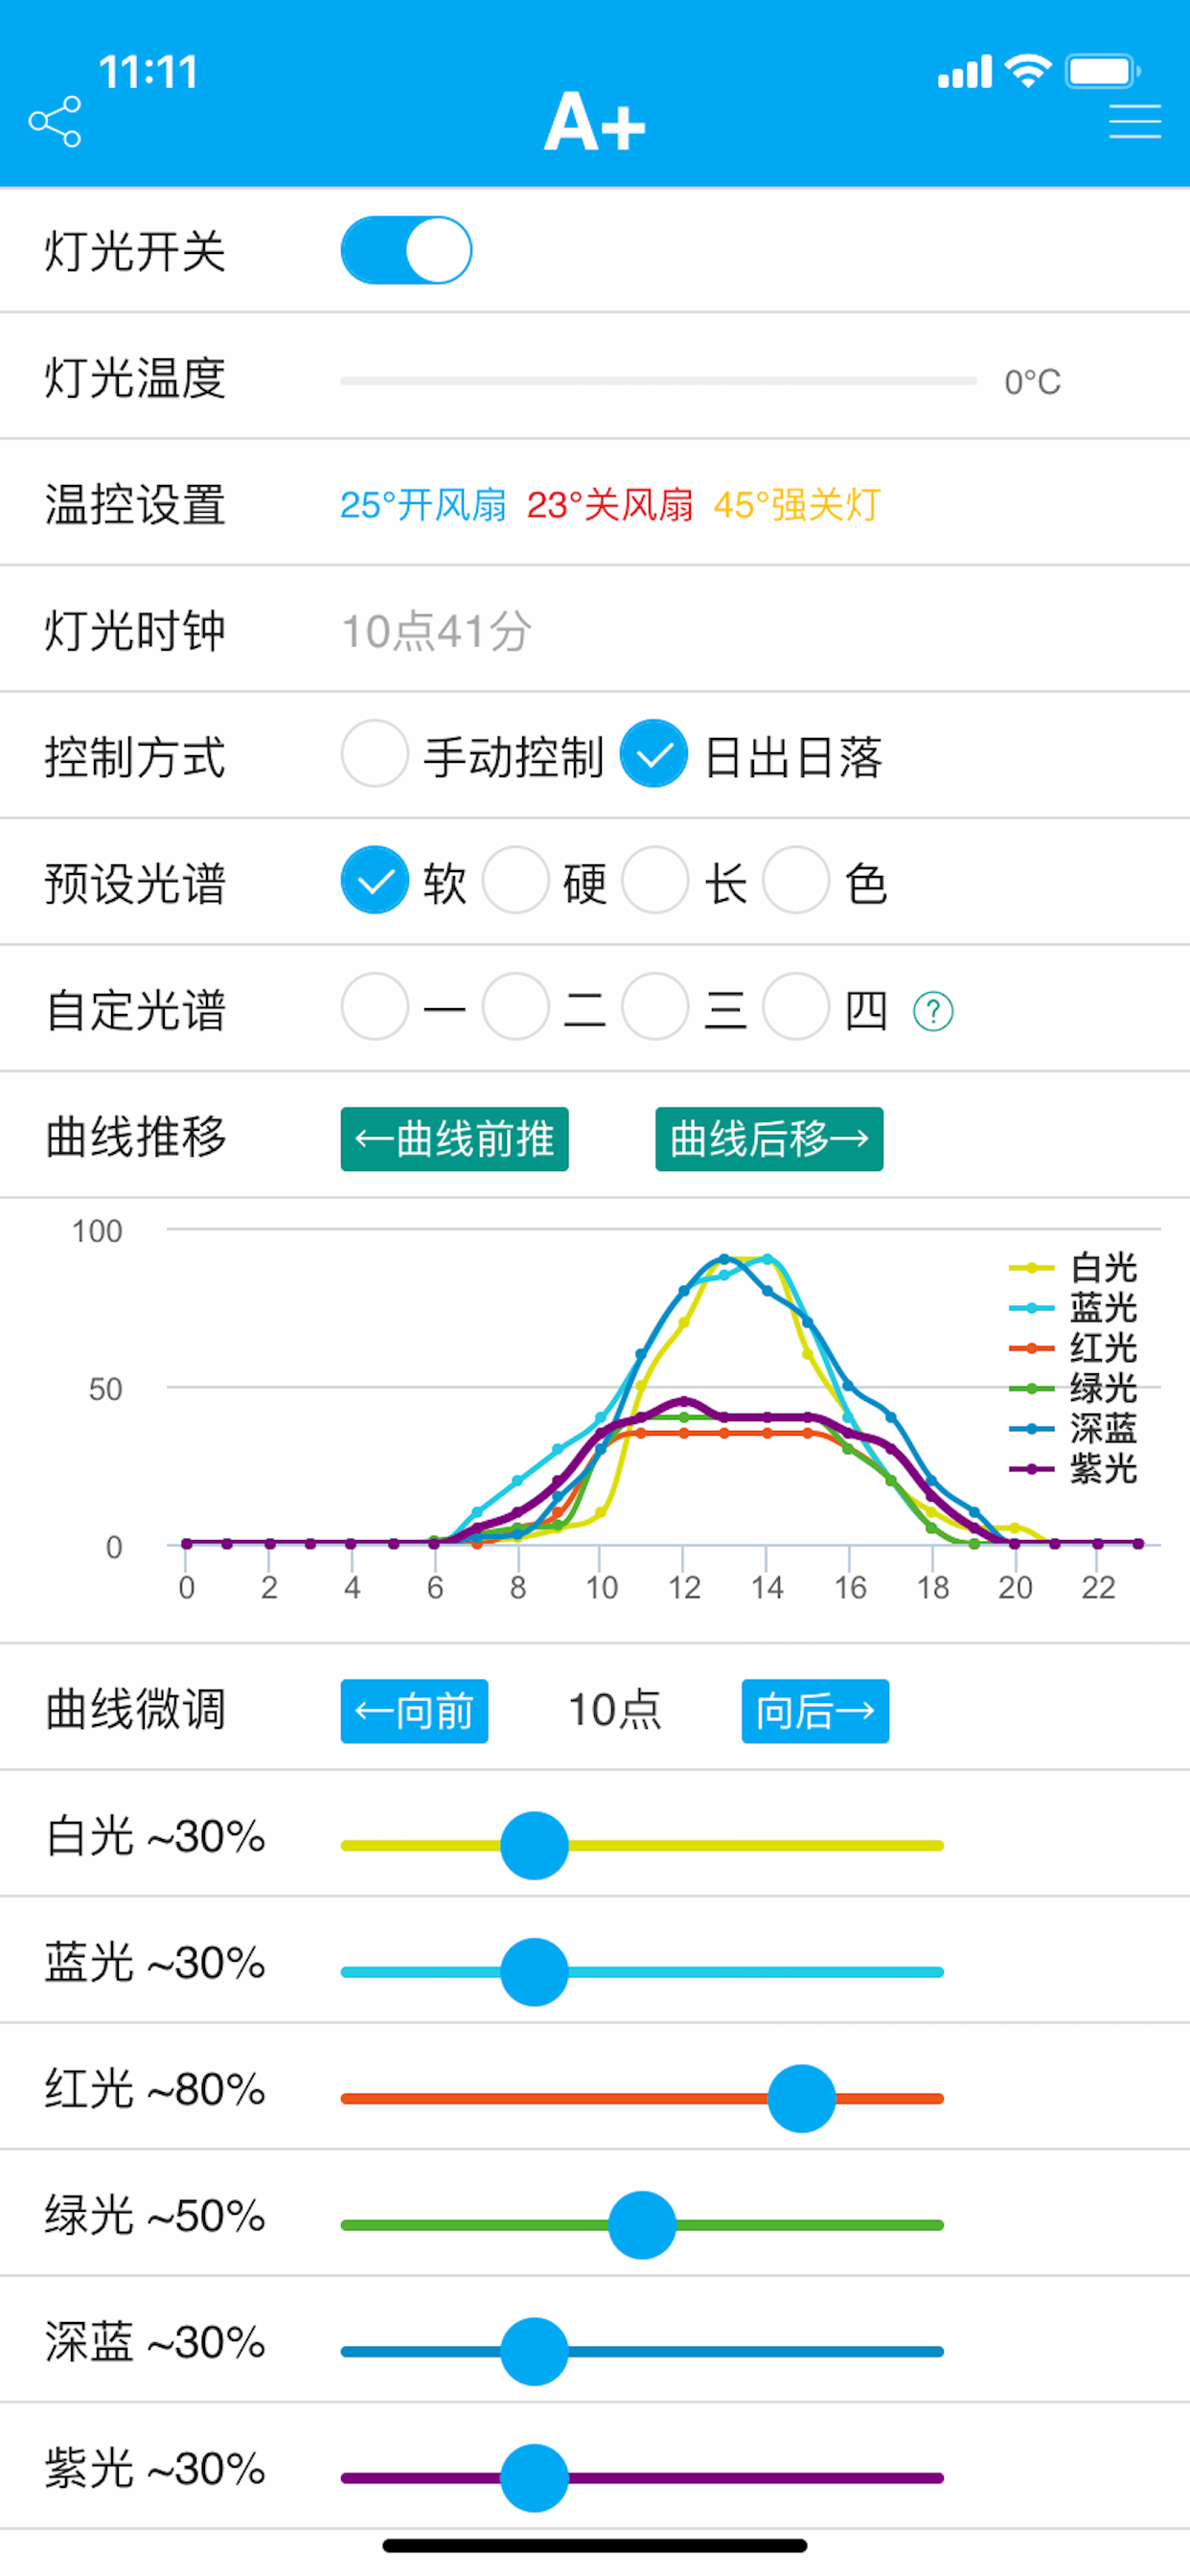Toggle 红光 series in chart legend
The height and width of the screenshot is (2576, 1190).
click(x=1073, y=1348)
